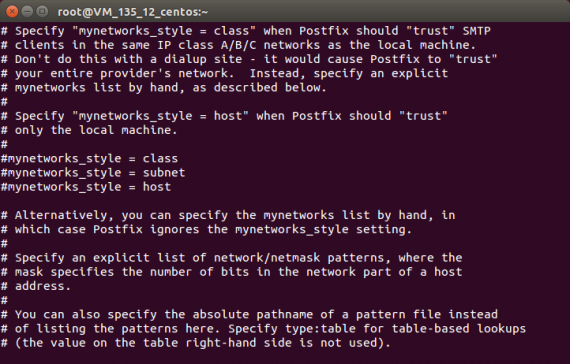Click 'network/netmask' in the comment text
The height and width of the screenshot is (364, 570).
tap(267, 258)
